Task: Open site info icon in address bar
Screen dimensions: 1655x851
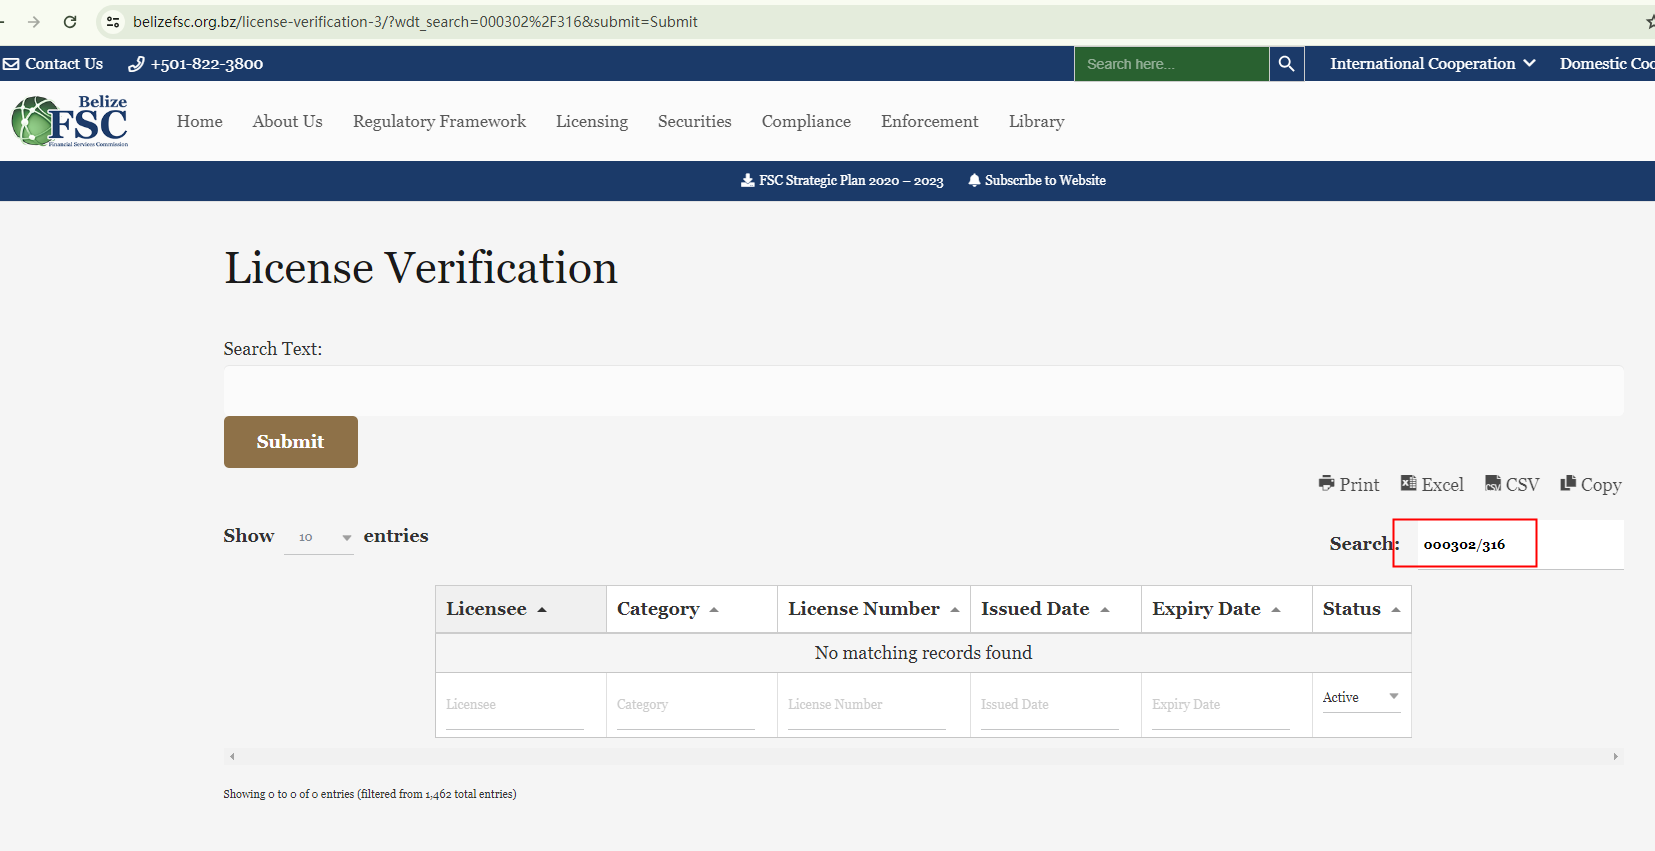Action: pyautogui.click(x=113, y=22)
